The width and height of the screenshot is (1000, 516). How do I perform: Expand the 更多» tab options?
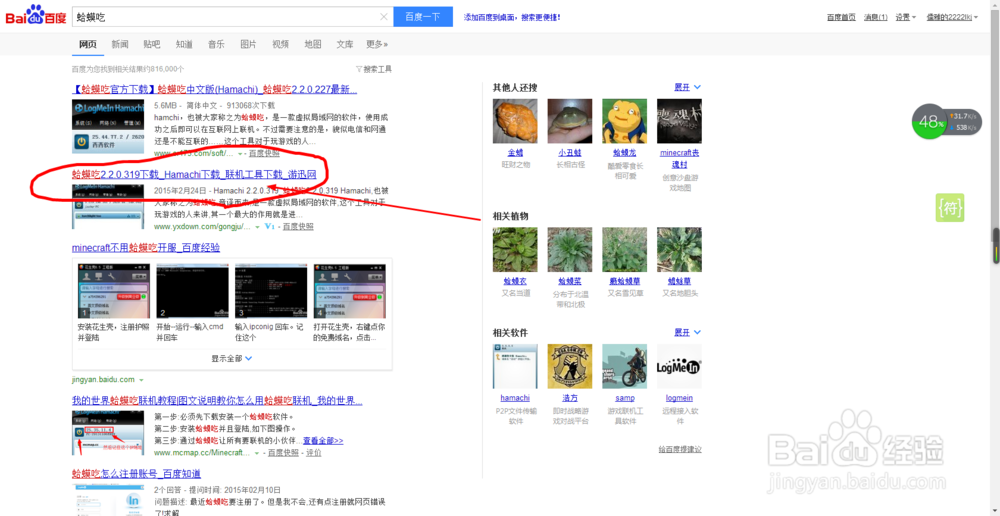tap(377, 45)
